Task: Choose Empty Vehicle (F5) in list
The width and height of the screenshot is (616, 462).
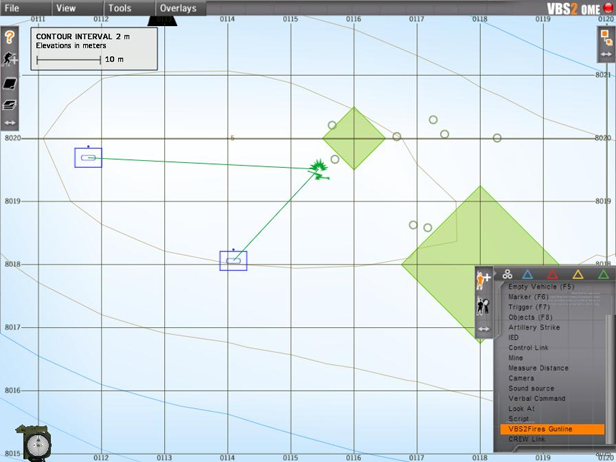Action: tap(541, 287)
